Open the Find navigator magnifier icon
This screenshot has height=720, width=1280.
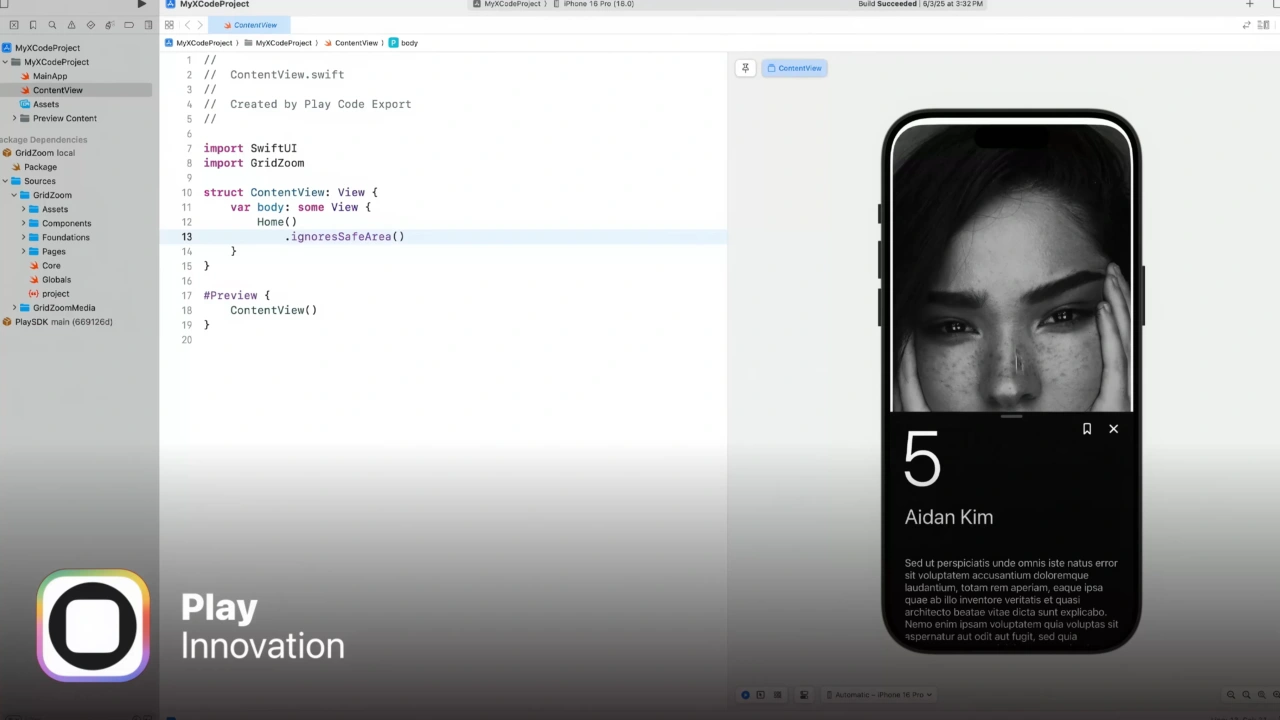point(52,25)
